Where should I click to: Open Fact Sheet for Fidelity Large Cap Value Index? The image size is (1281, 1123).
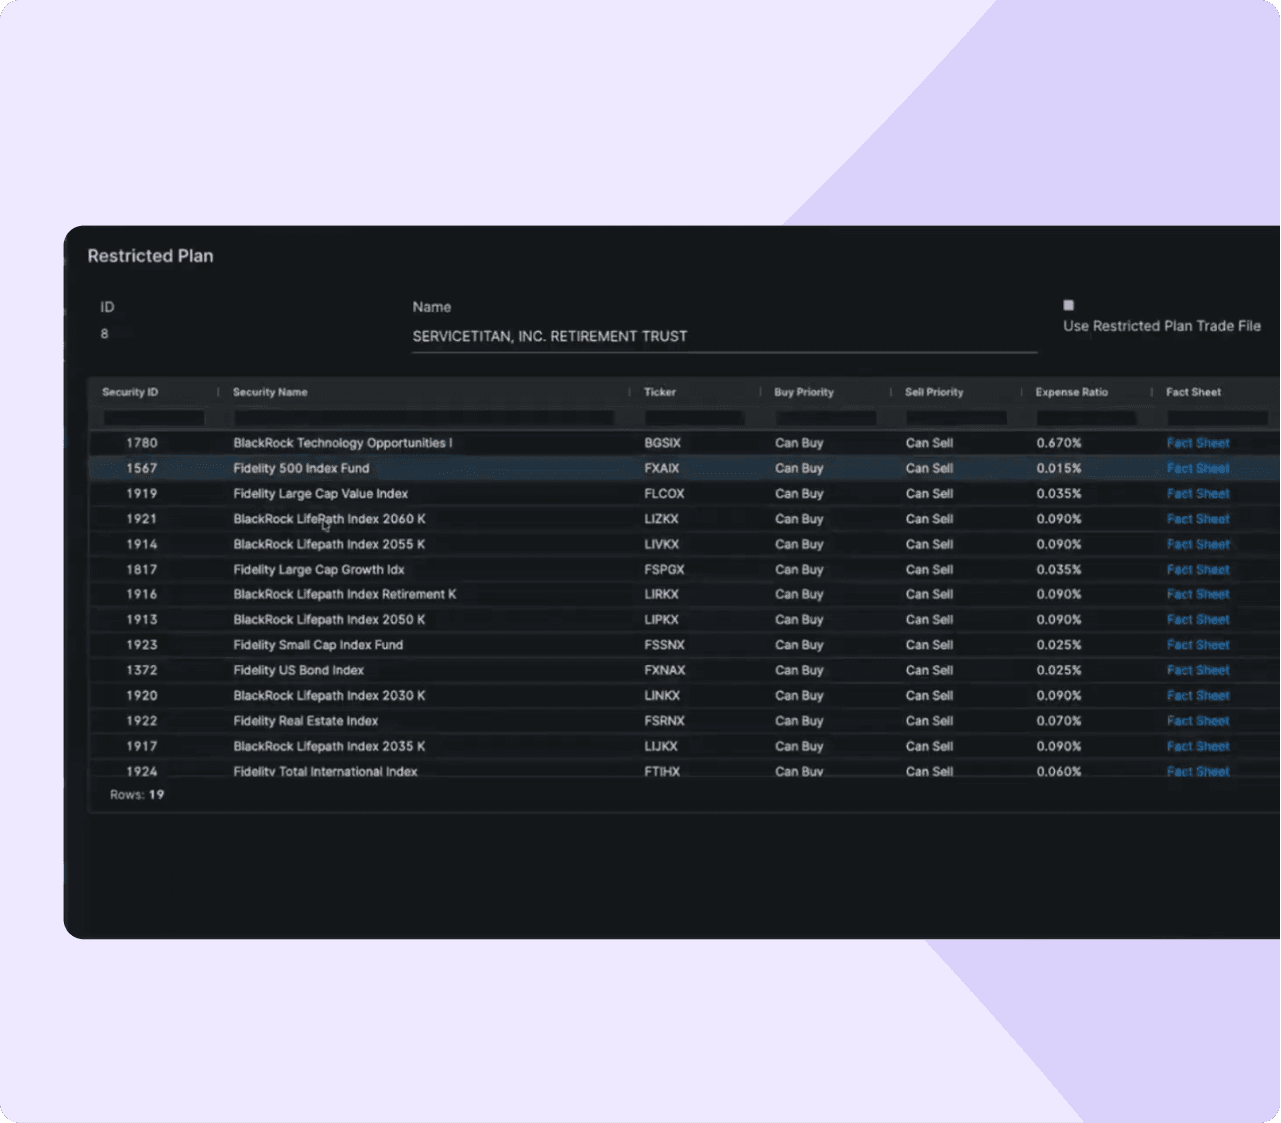(x=1198, y=494)
